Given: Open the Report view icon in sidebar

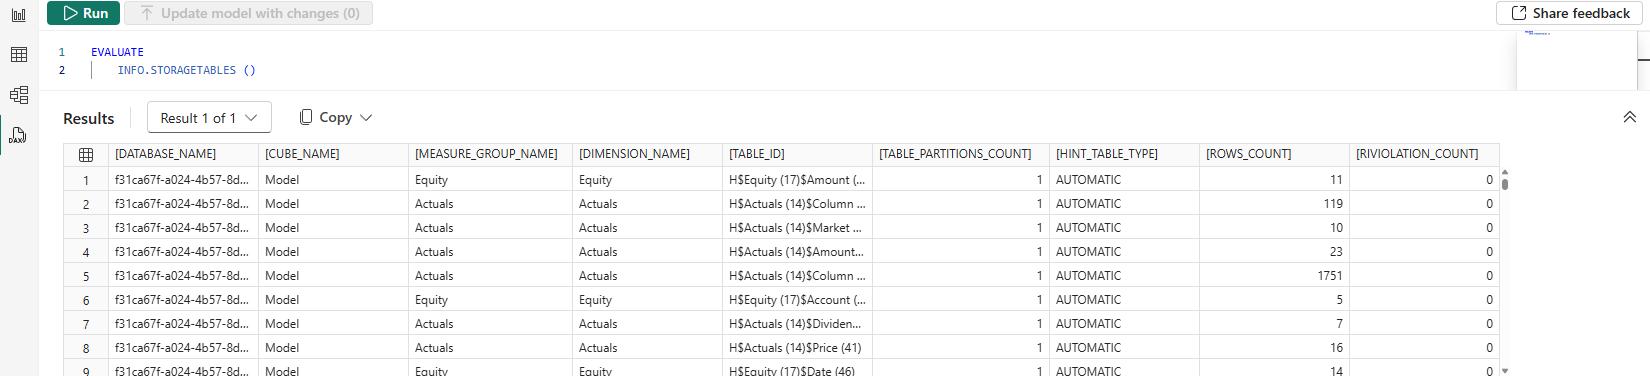Looking at the screenshot, I should pyautogui.click(x=18, y=15).
